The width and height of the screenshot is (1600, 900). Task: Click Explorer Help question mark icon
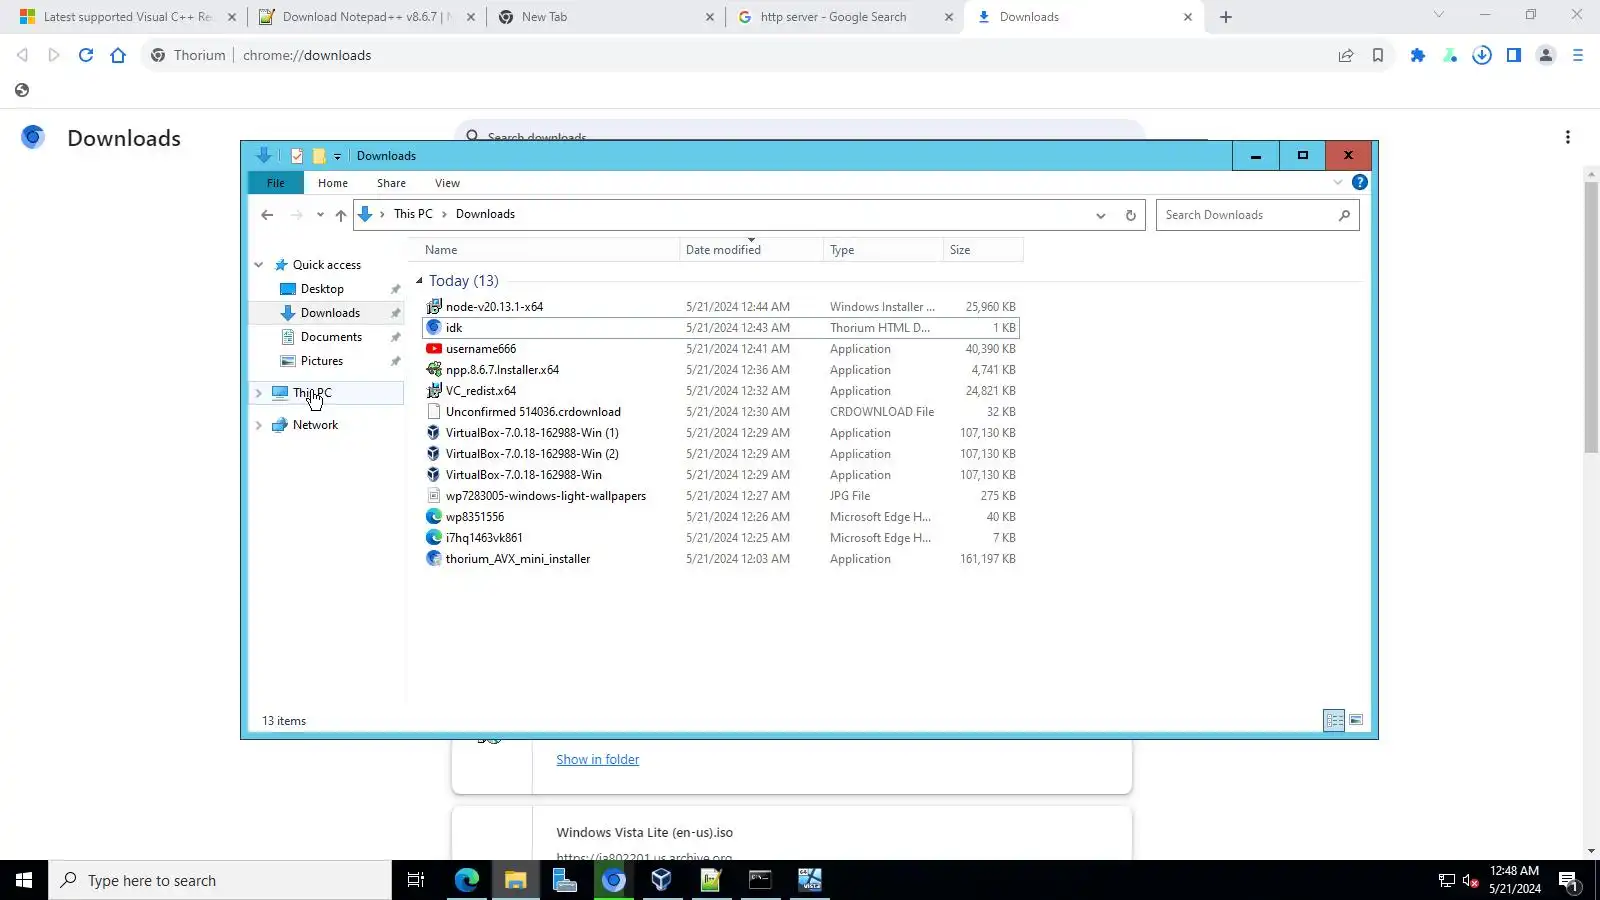pos(1360,182)
